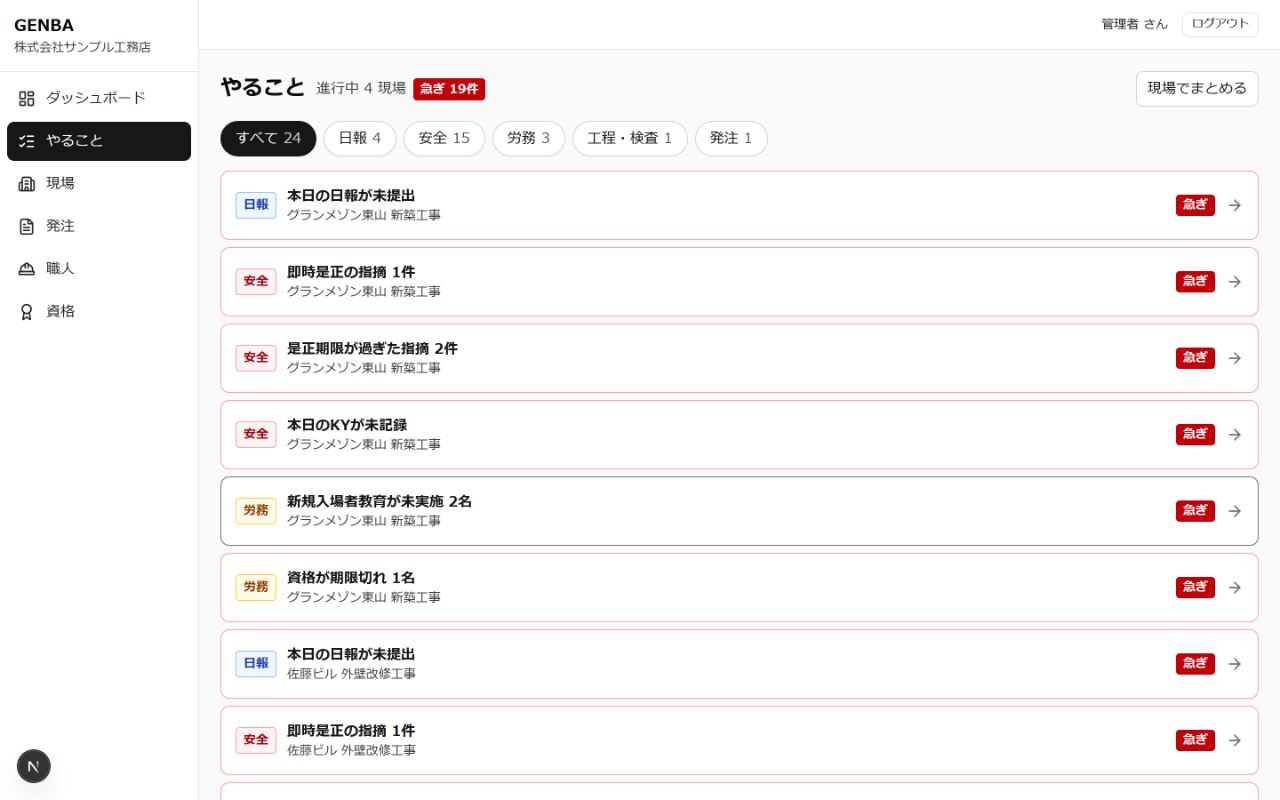Click arrow on 資格が期限切れ 1名 row
This screenshot has width=1280, height=800.
[x=1235, y=587]
